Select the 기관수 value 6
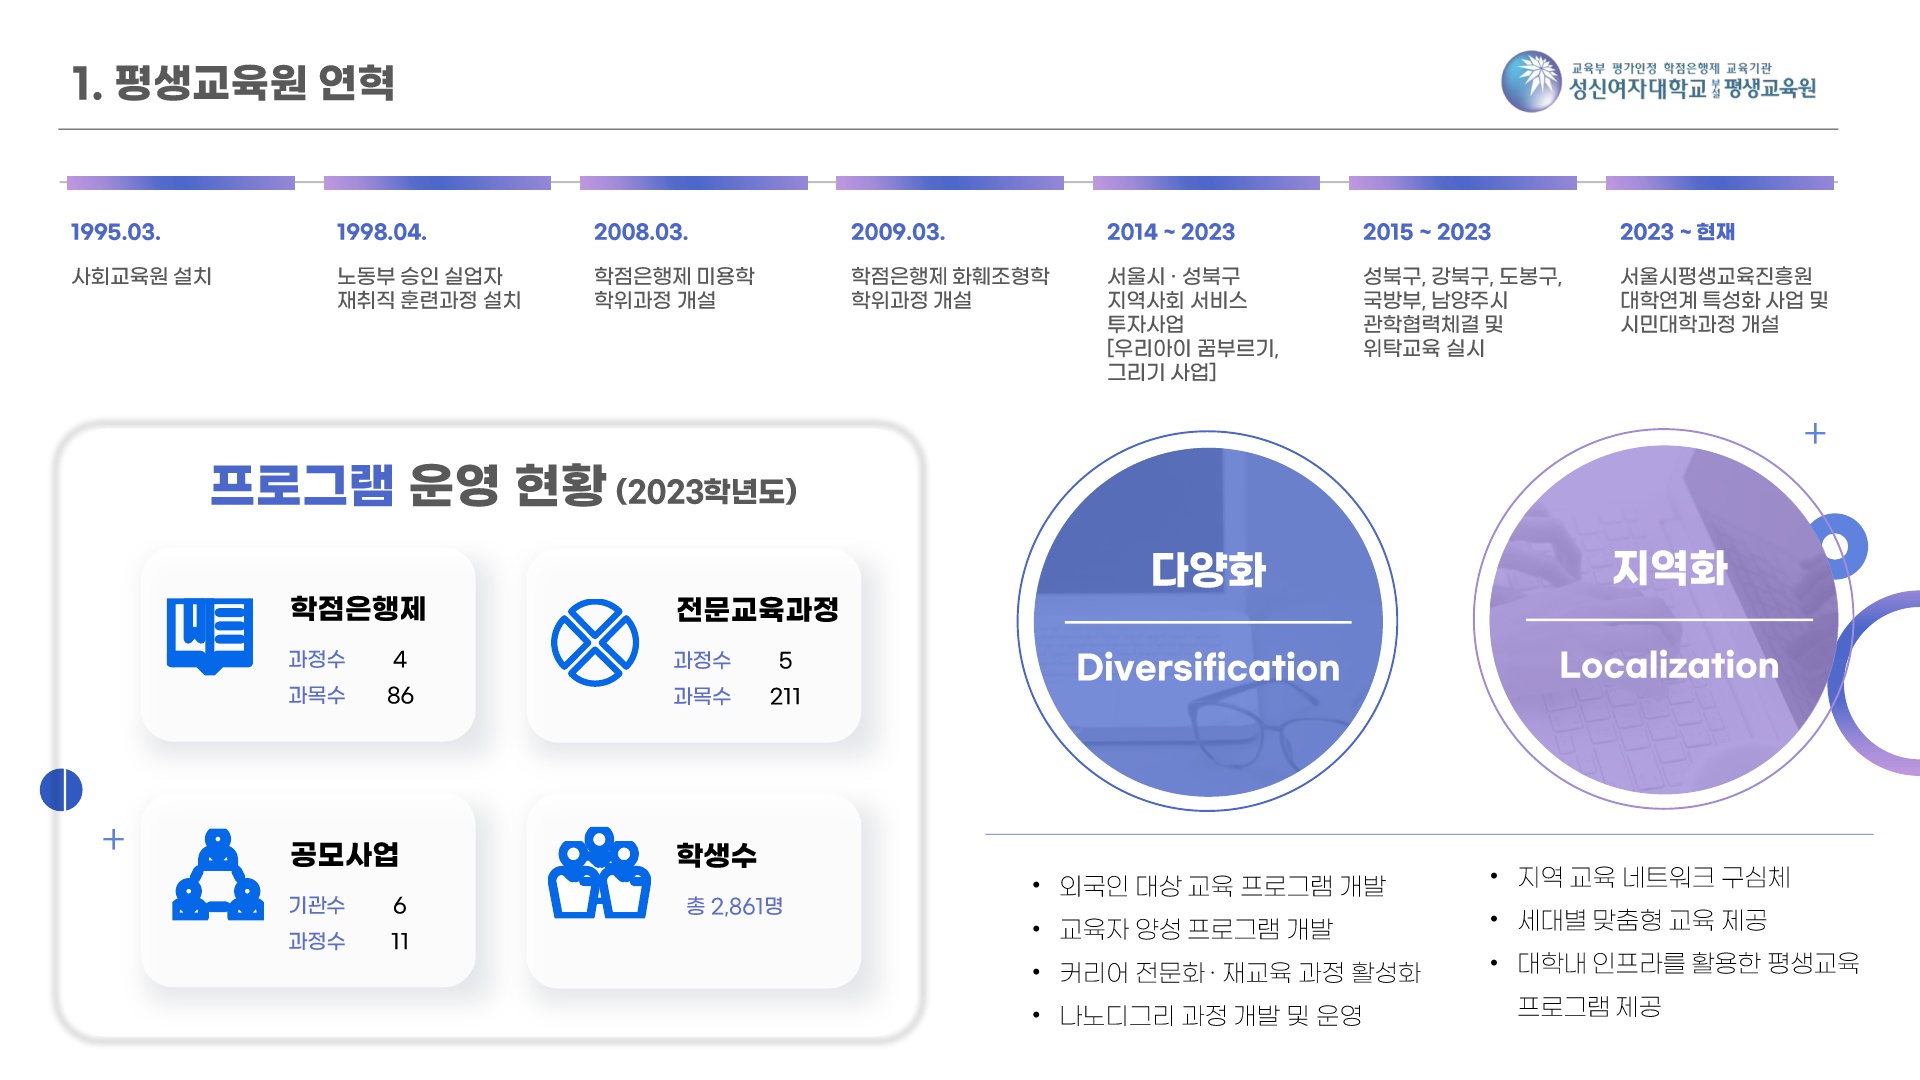 click(x=400, y=906)
